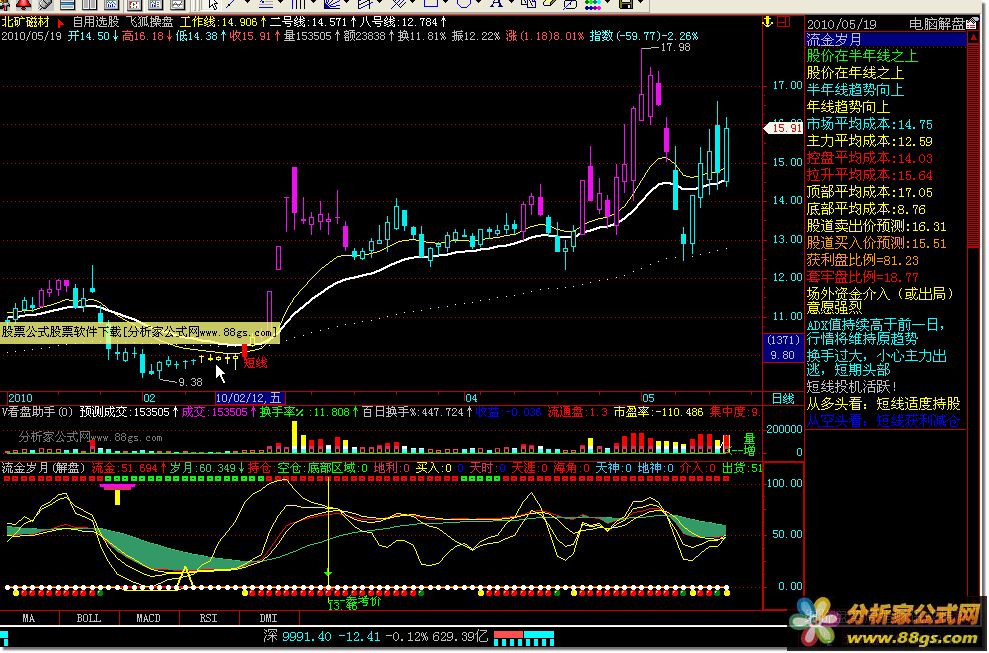Screen dimensions: 989x653
Task: Switch to the DMI indicator tab
Action: click(x=269, y=618)
